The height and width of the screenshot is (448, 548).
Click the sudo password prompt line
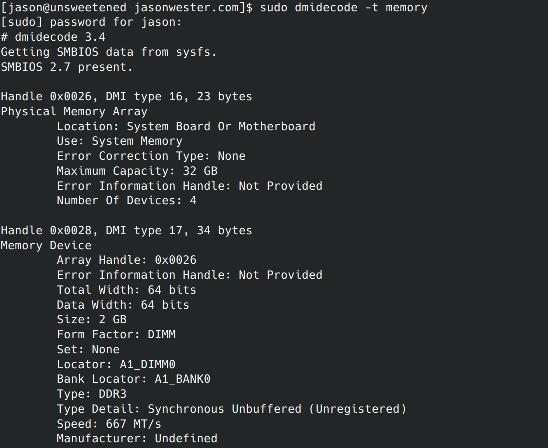point(92,22)
